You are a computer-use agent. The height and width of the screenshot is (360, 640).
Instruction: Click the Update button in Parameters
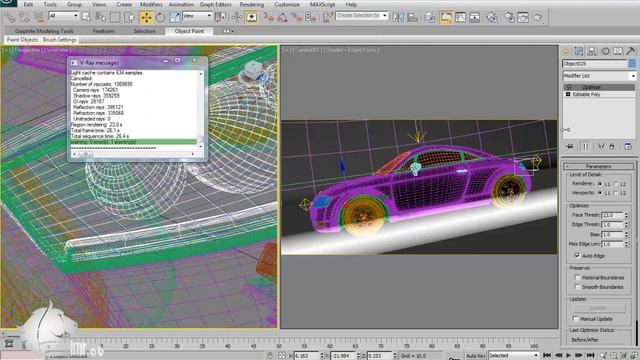(598, 308)
